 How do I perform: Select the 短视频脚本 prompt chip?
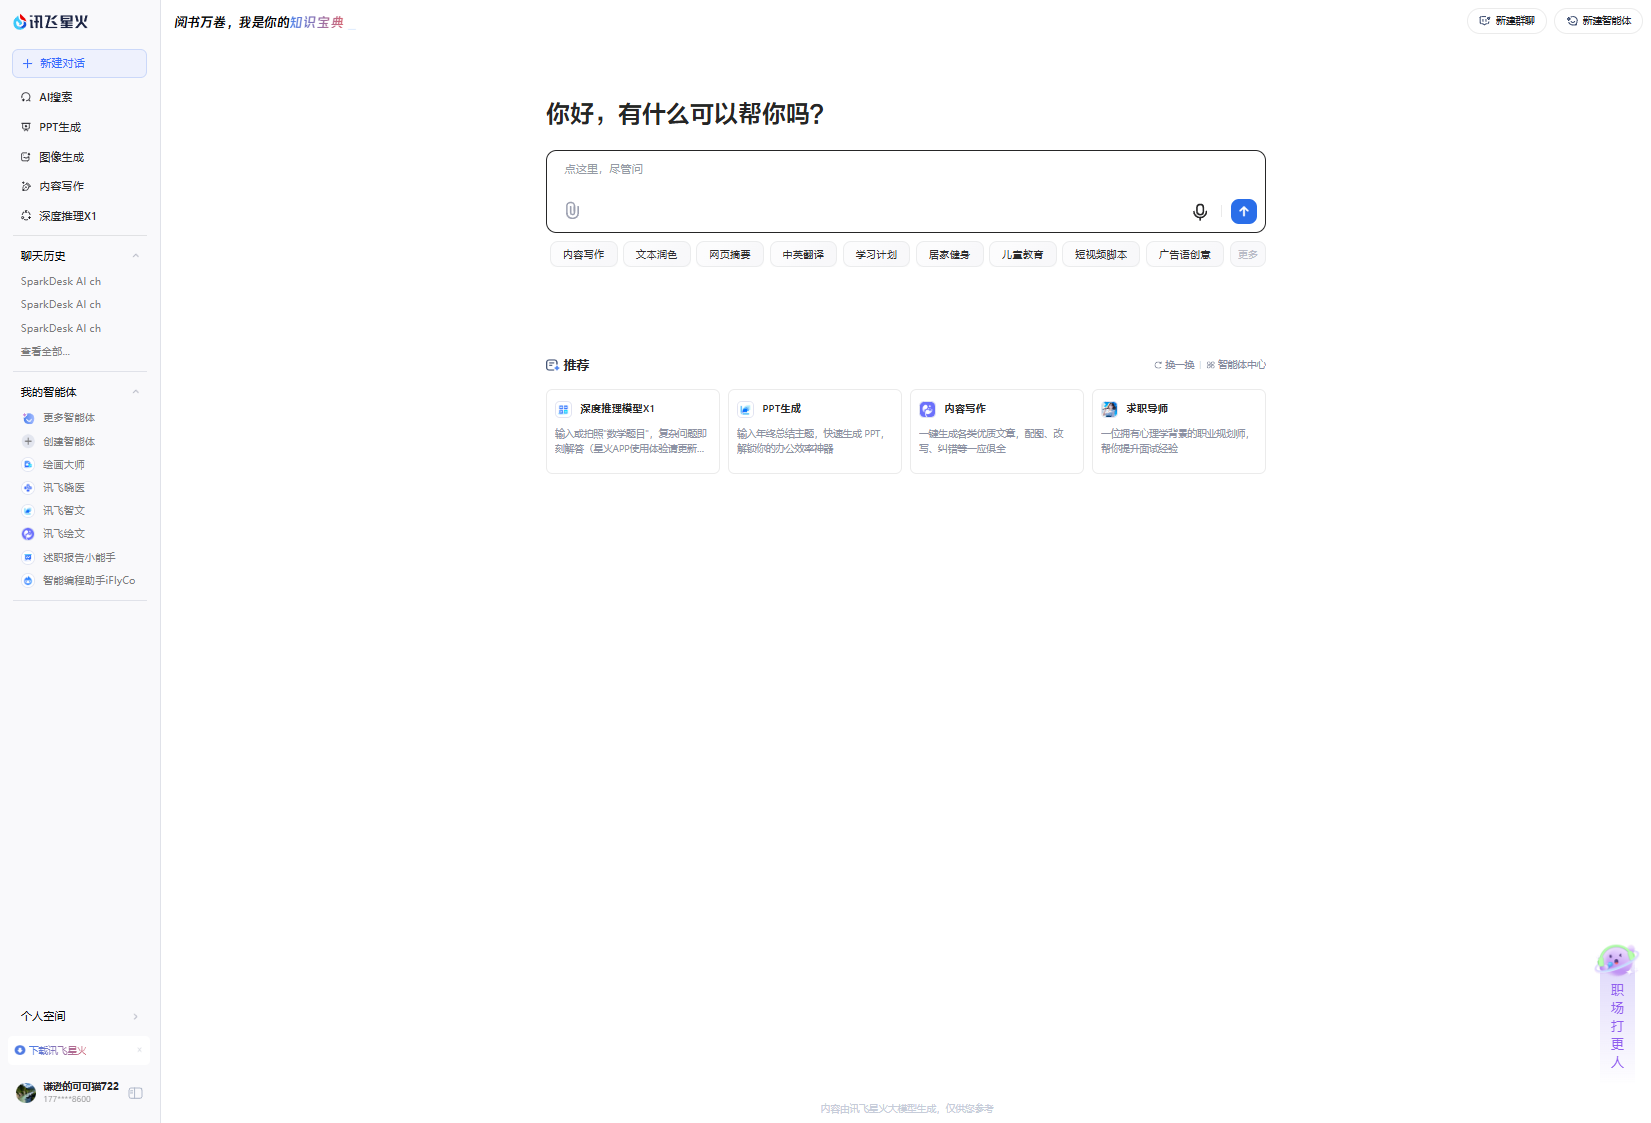[1101, 254]
